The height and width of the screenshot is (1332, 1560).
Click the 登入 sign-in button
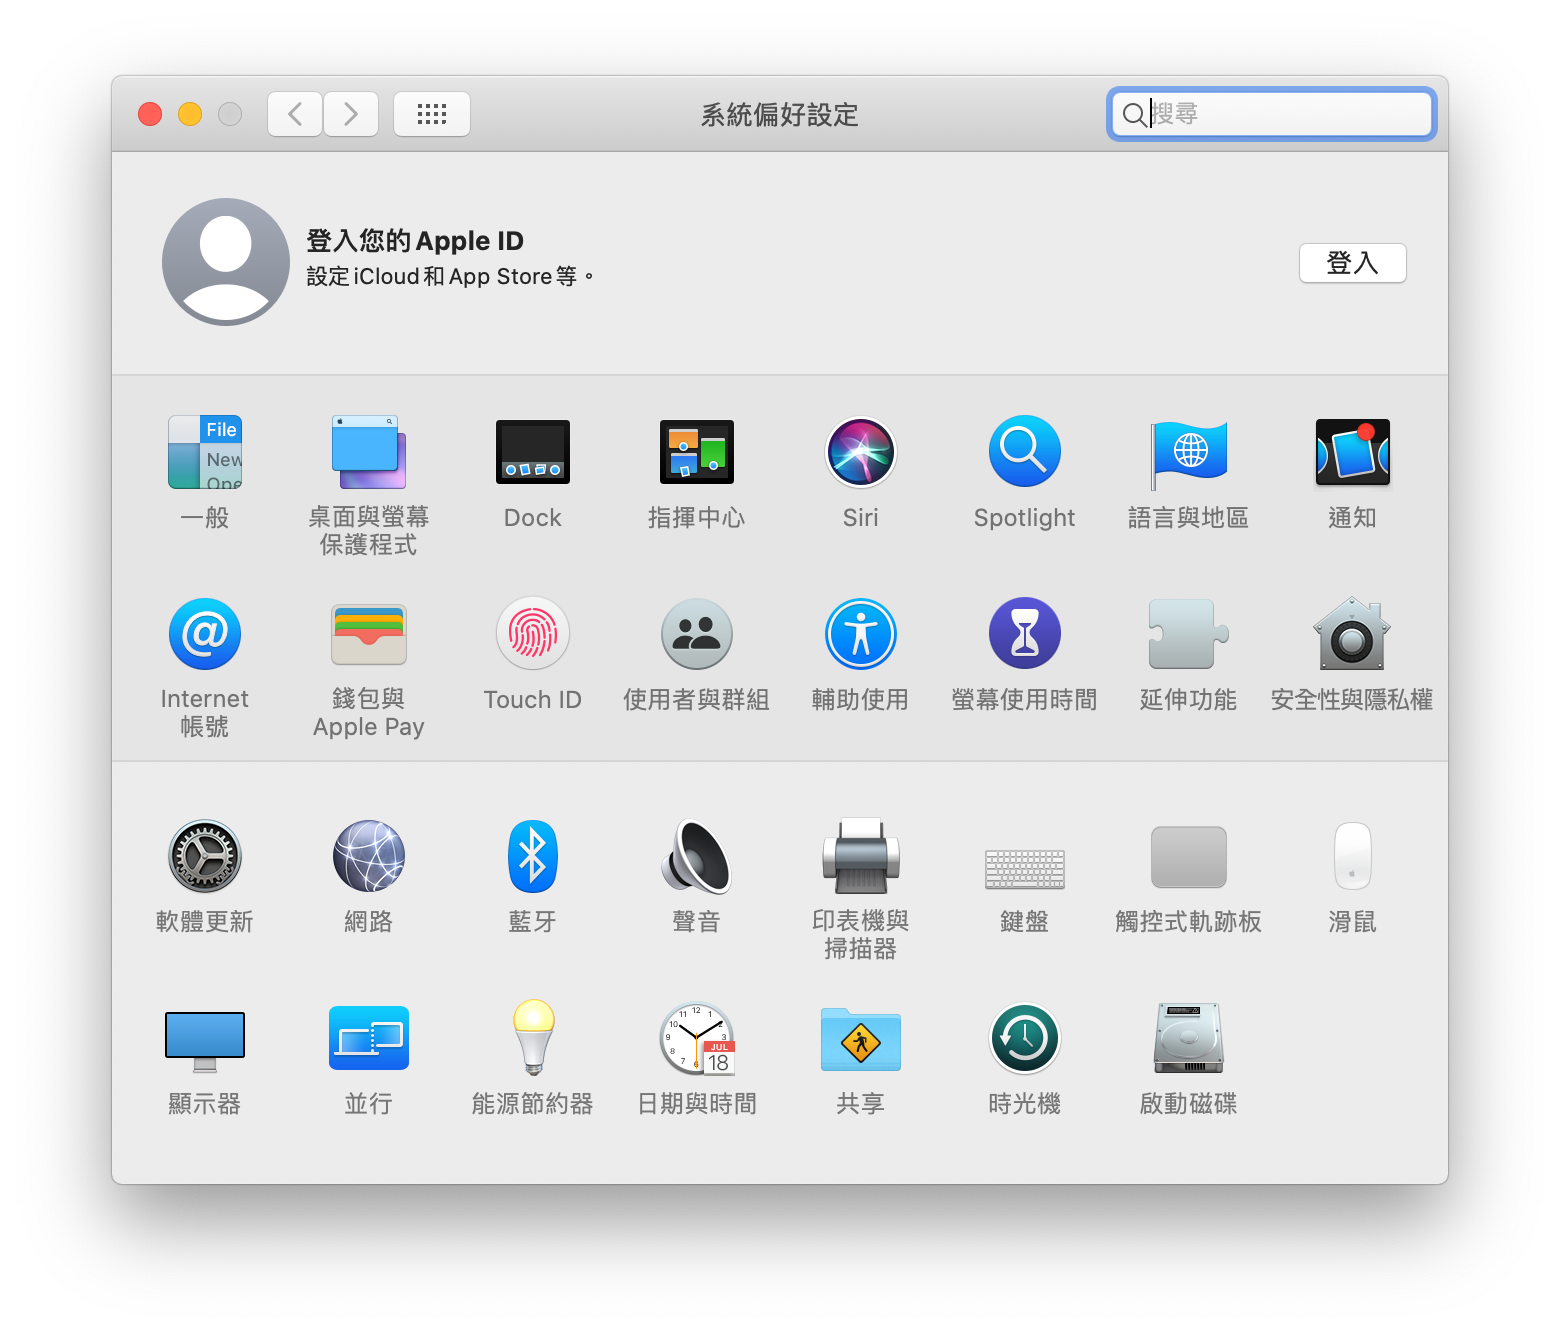(x=1353, y=263)
